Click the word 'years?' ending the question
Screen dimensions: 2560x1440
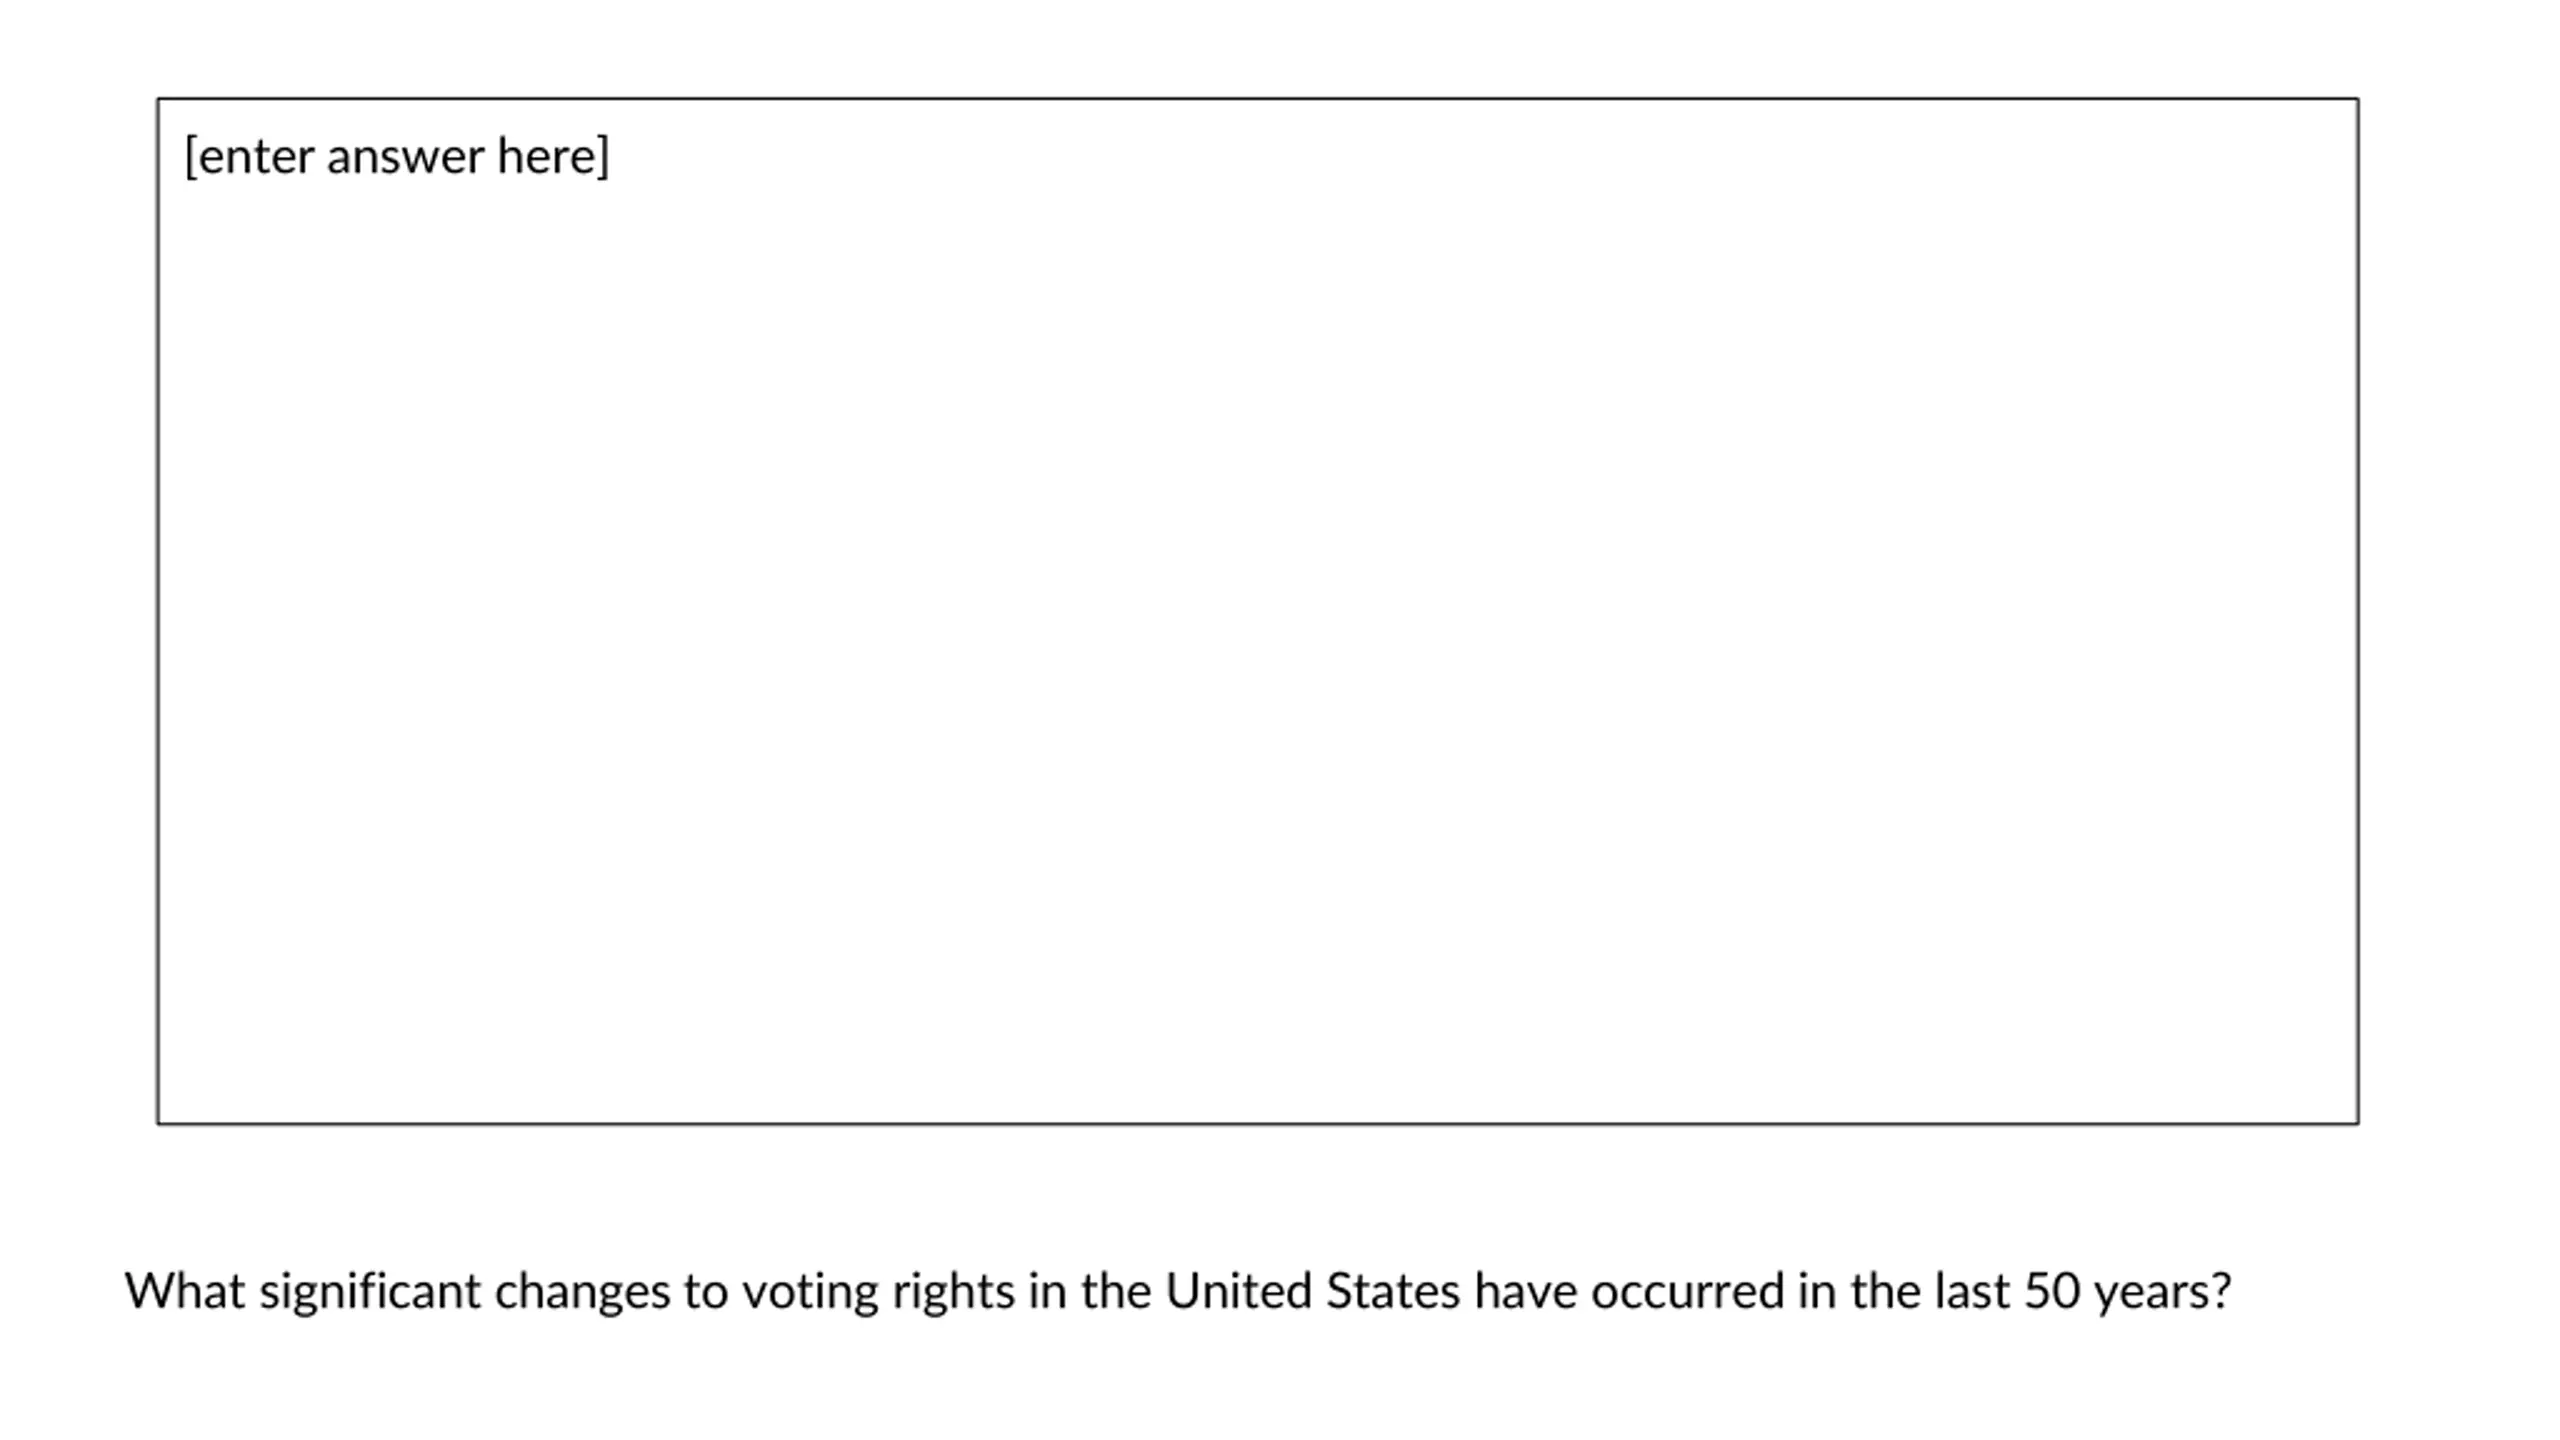[2163, 1292]
